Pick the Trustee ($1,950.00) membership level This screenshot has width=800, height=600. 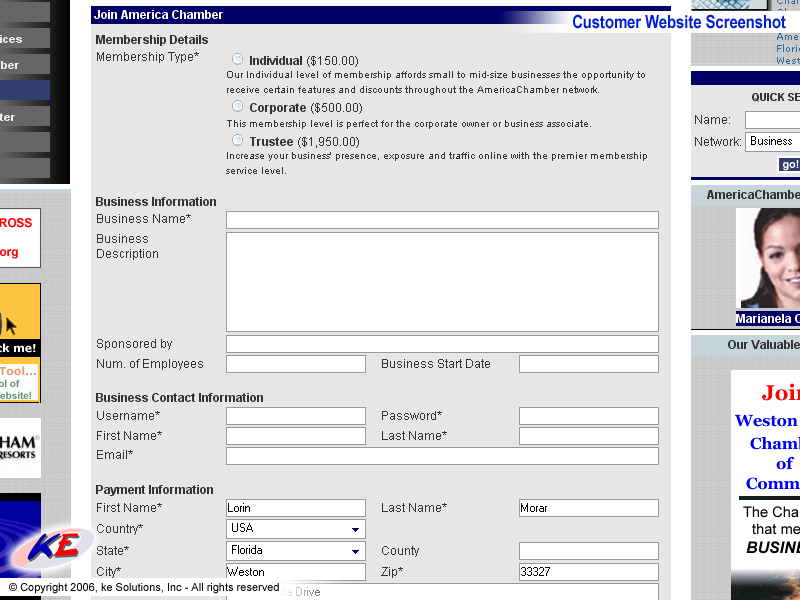pyautogui.click(x=237, y=140)
